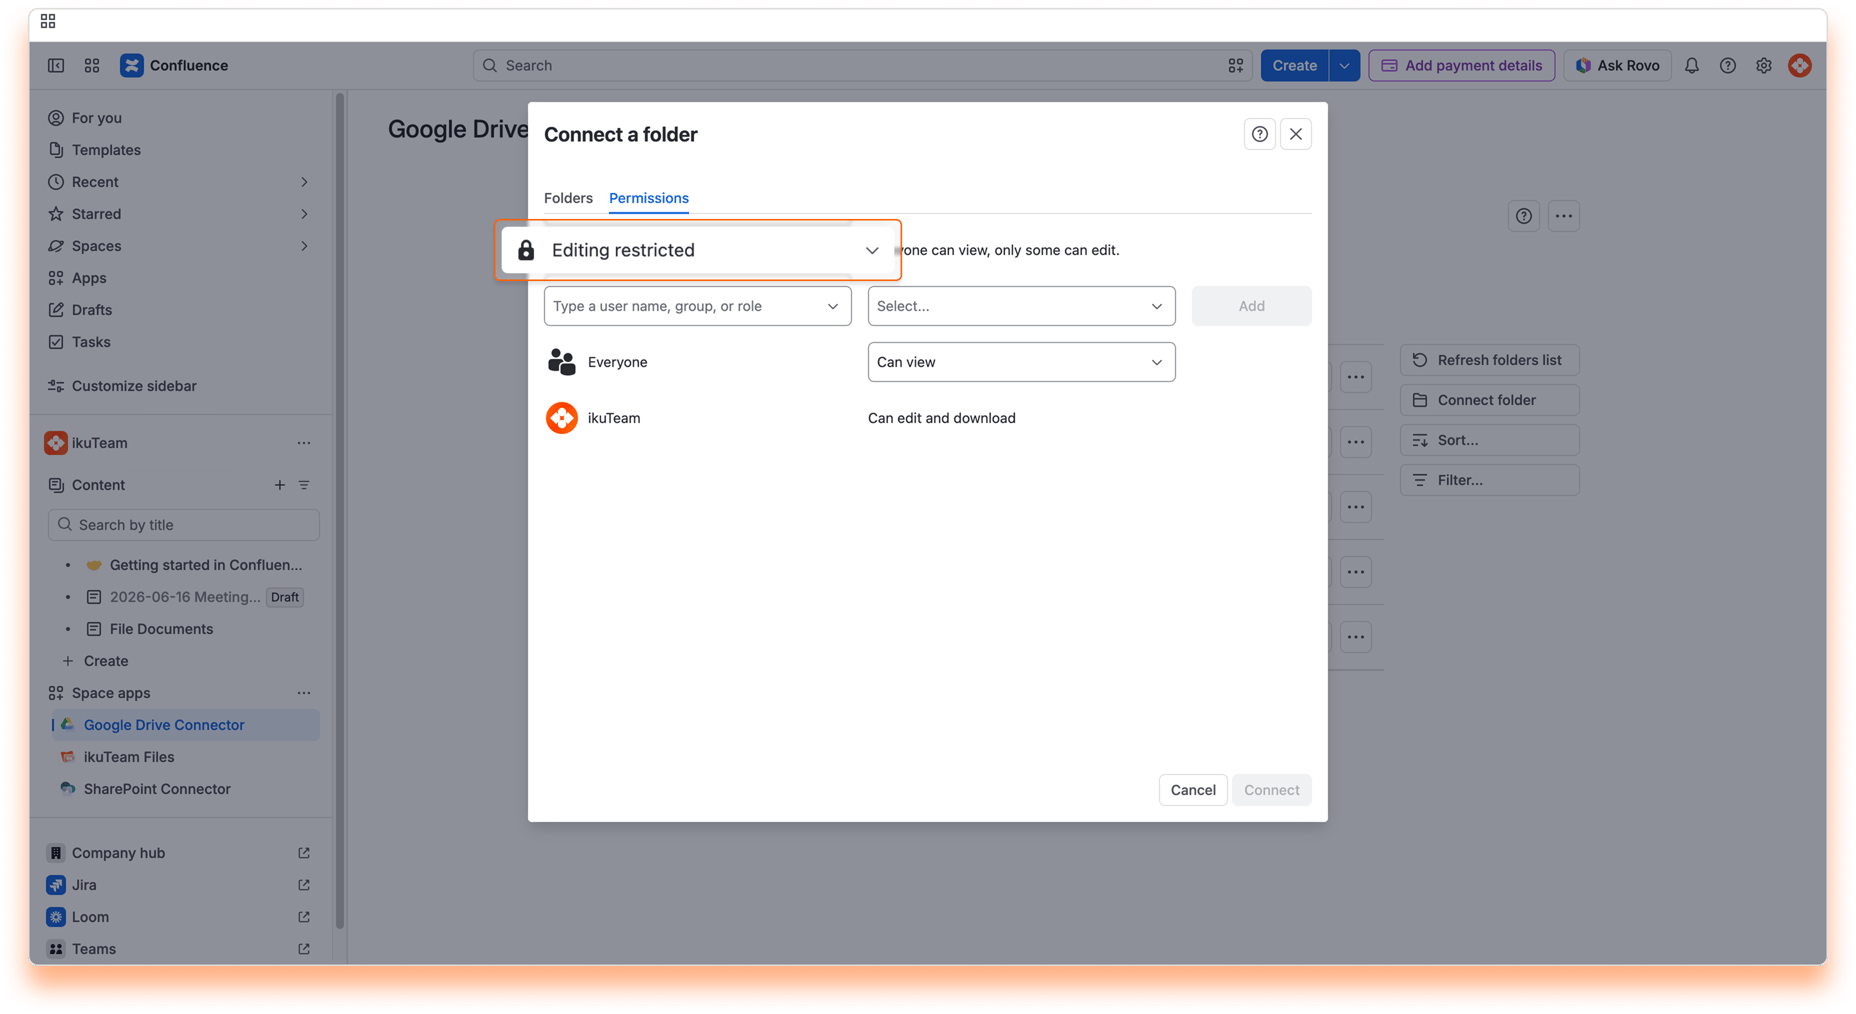
Task: Collapse the sidebar with the panel icon
Action: 56,66
